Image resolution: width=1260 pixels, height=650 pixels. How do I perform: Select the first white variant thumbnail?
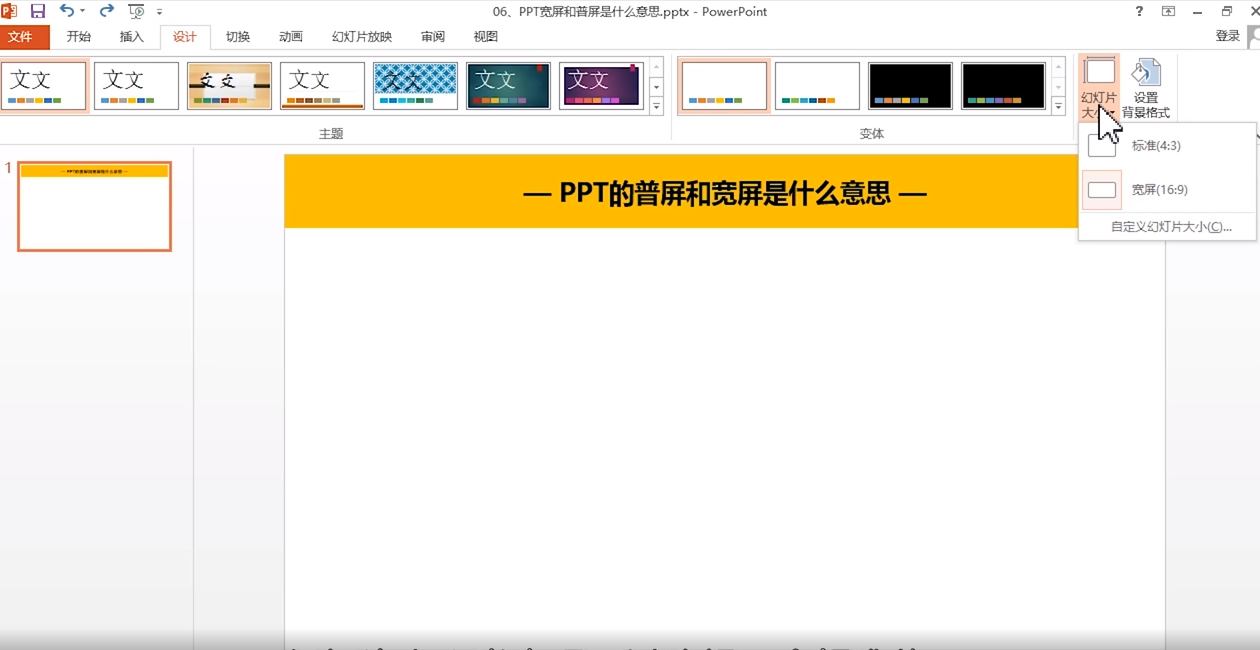[725, 86]
